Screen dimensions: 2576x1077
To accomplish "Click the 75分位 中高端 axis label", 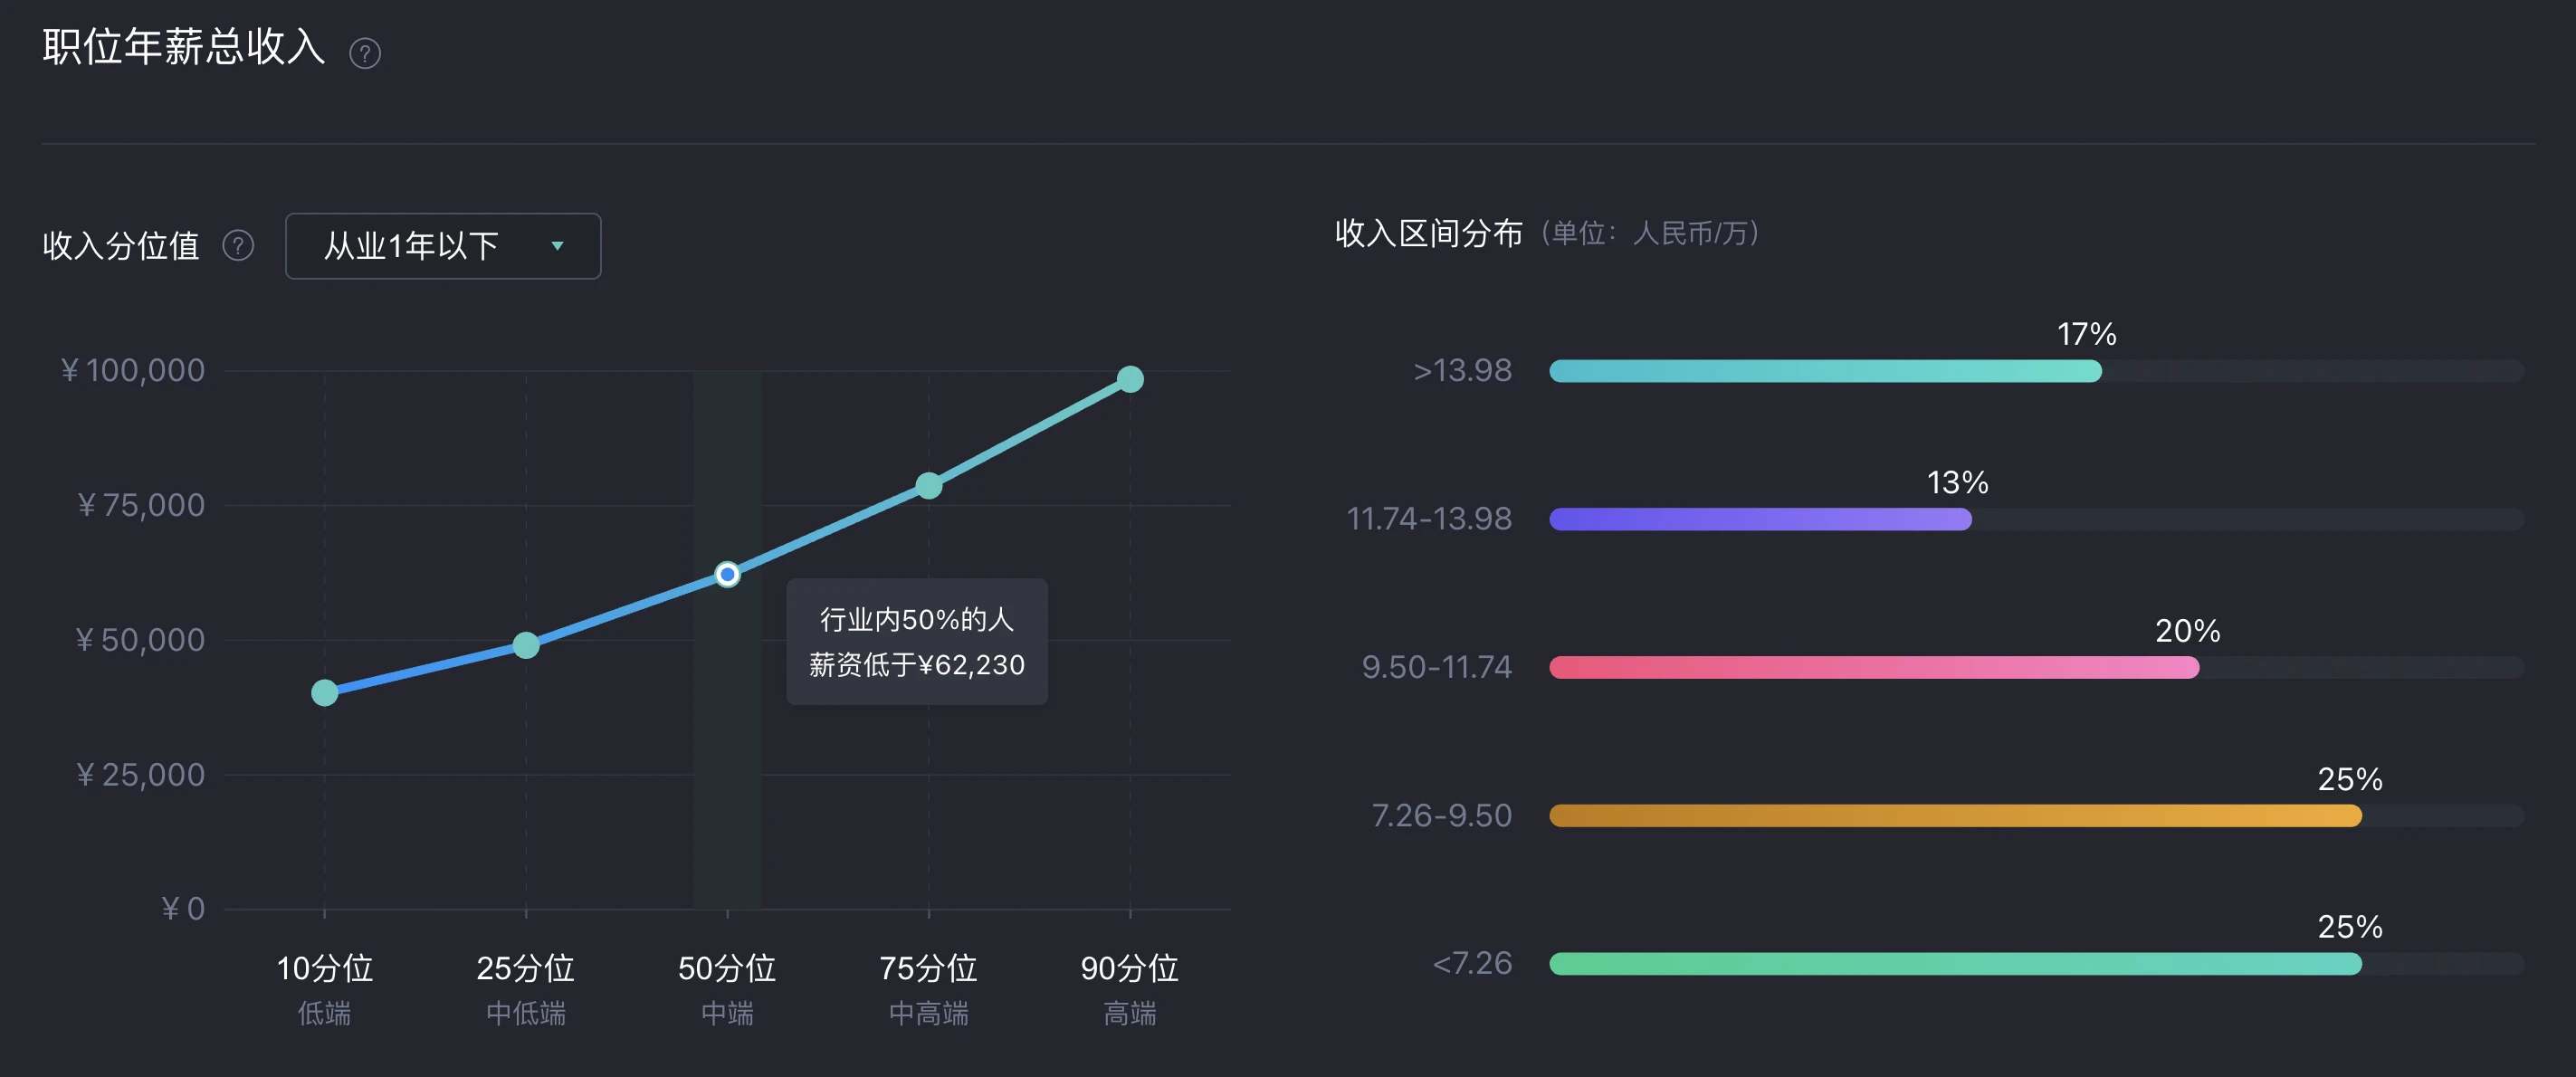I will pos(929,989).
